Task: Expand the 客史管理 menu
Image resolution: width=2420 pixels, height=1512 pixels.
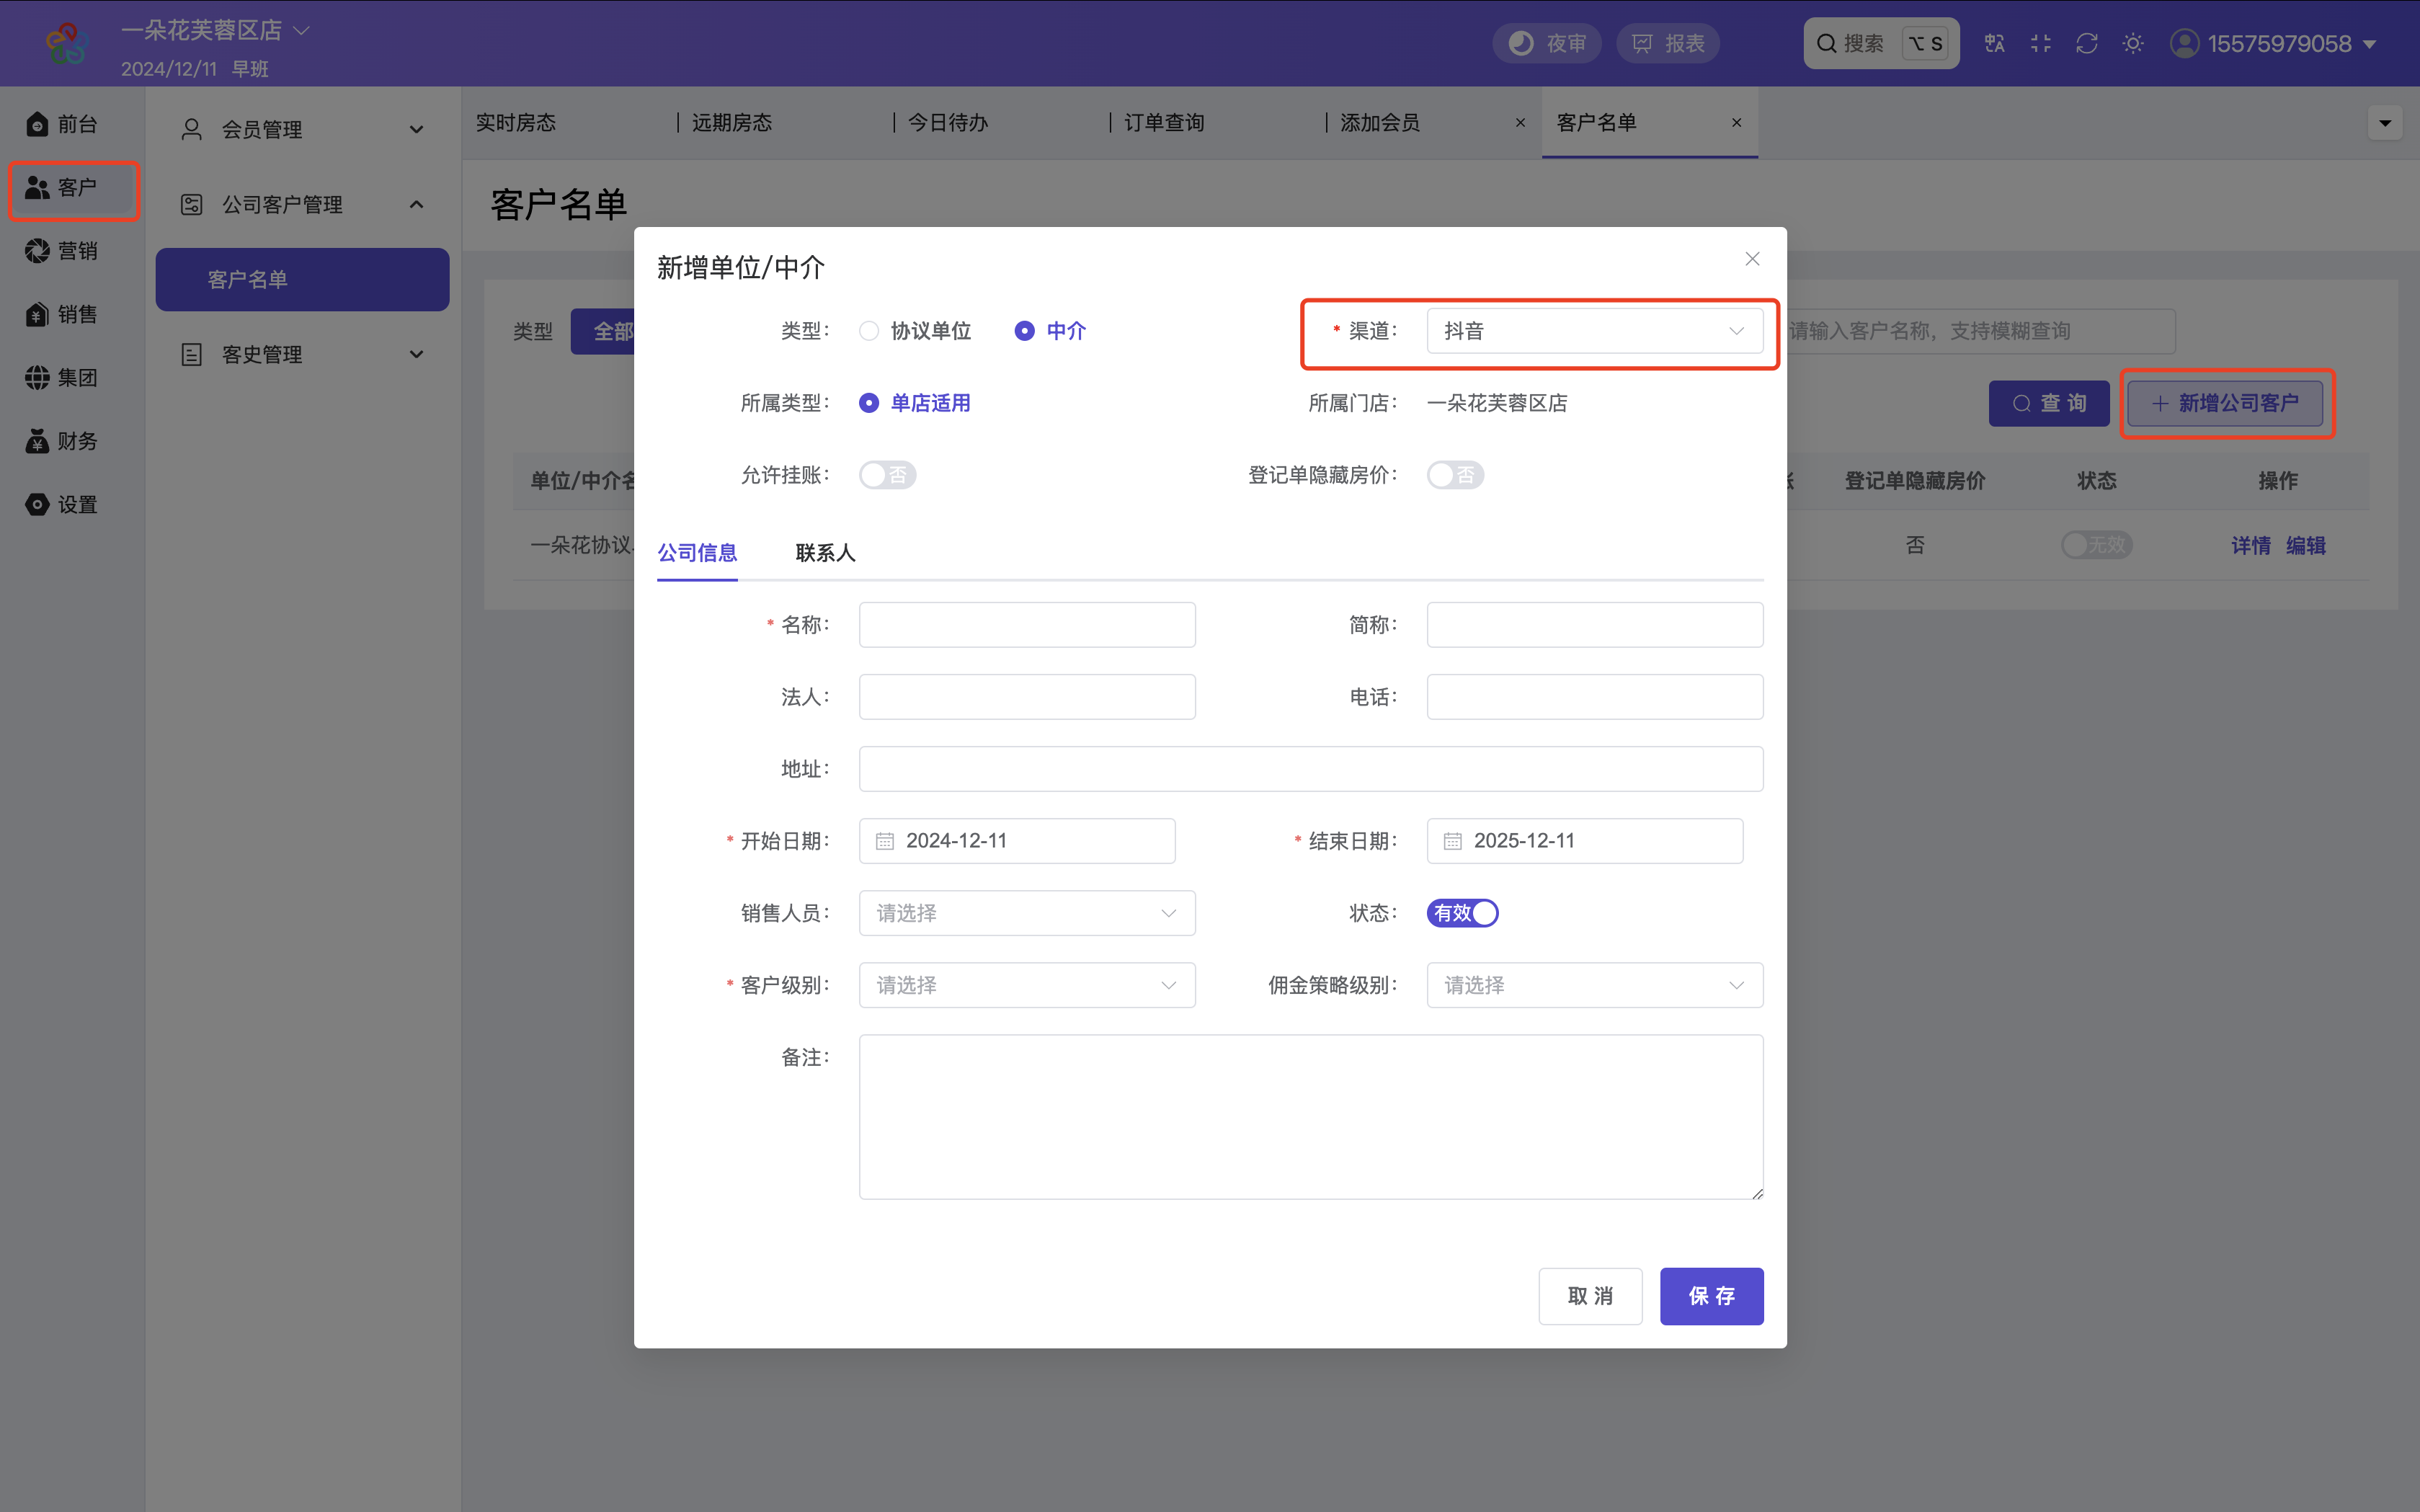Action: pyautogui.click(x=302, y=355)
